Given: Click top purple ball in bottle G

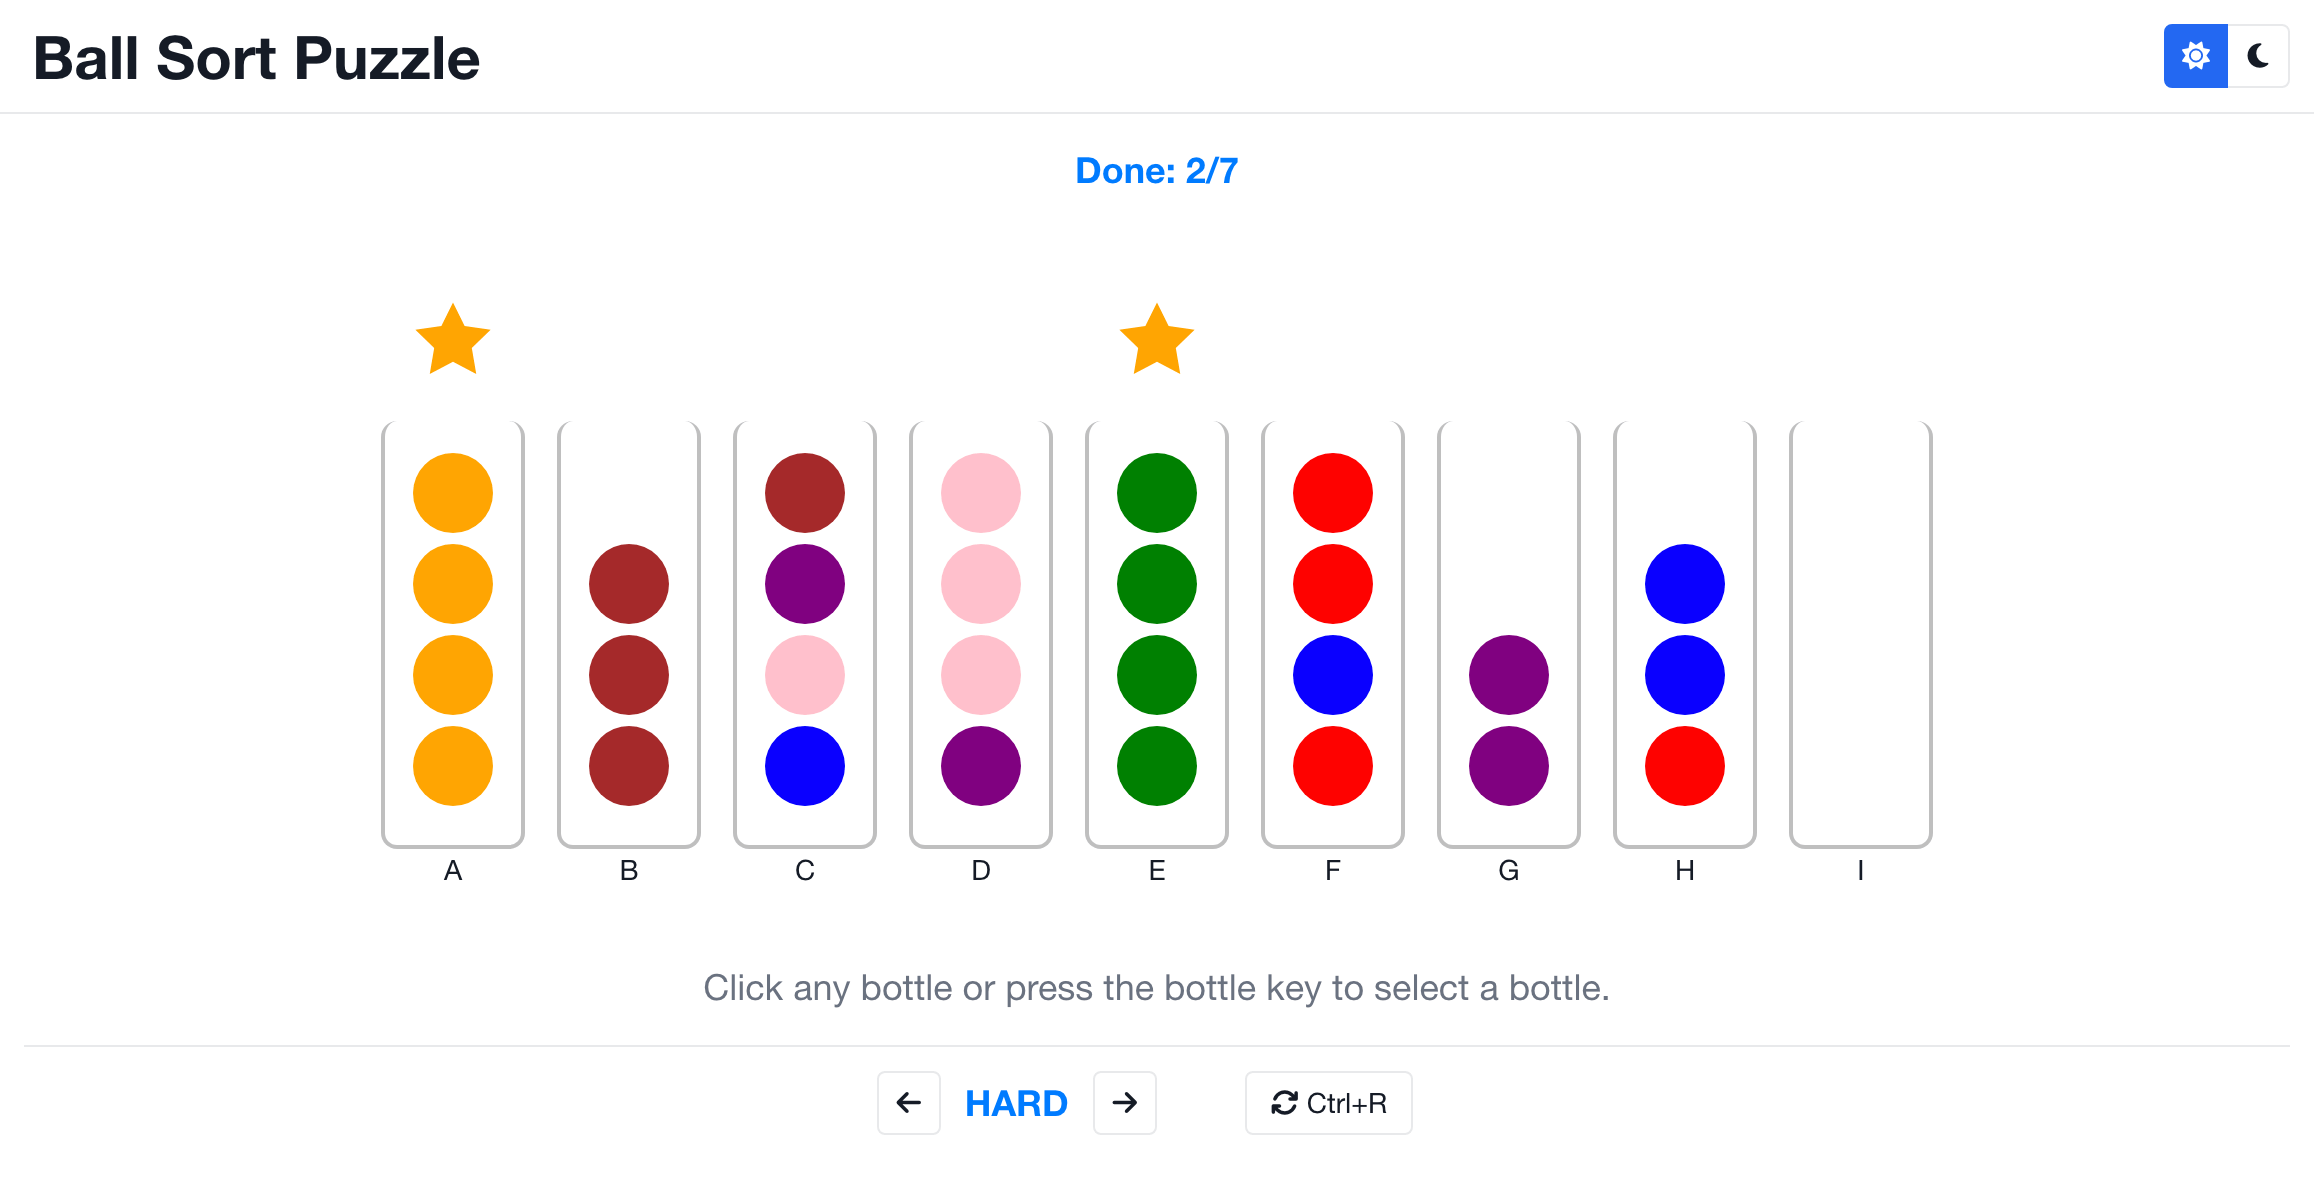Looking at the screenshot, I should [x=1509, y=675].
